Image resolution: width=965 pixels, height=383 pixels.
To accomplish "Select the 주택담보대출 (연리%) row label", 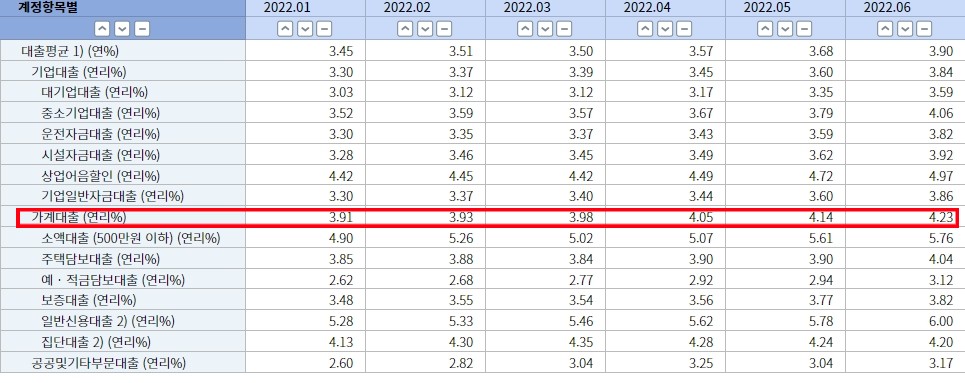I will pyautogui.click(x=100, y=259).
